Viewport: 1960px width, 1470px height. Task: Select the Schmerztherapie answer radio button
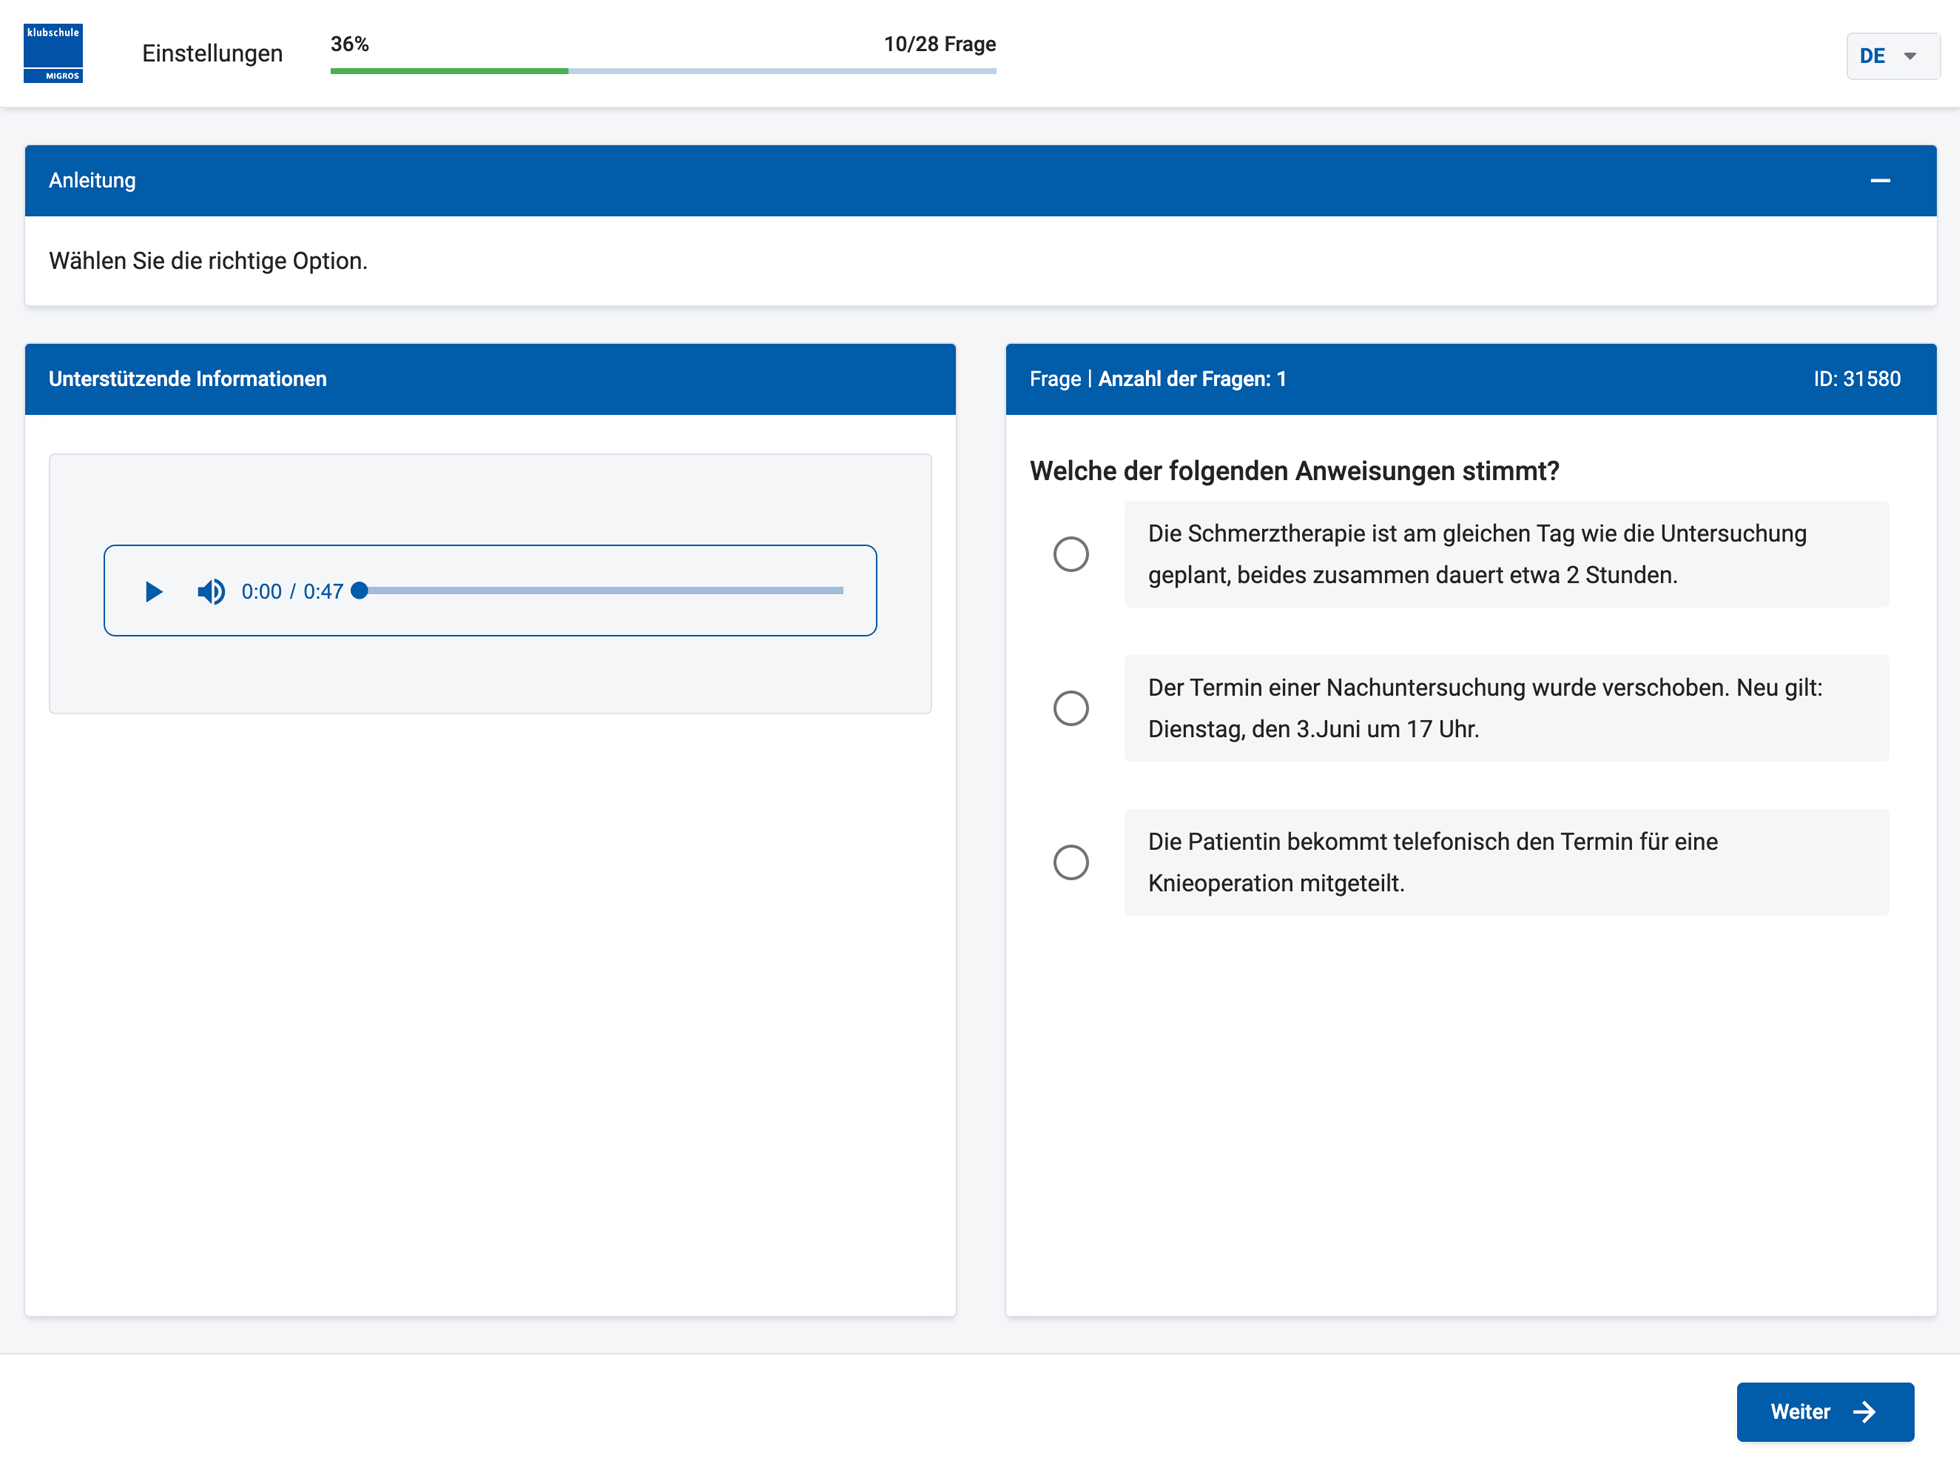1070,554
